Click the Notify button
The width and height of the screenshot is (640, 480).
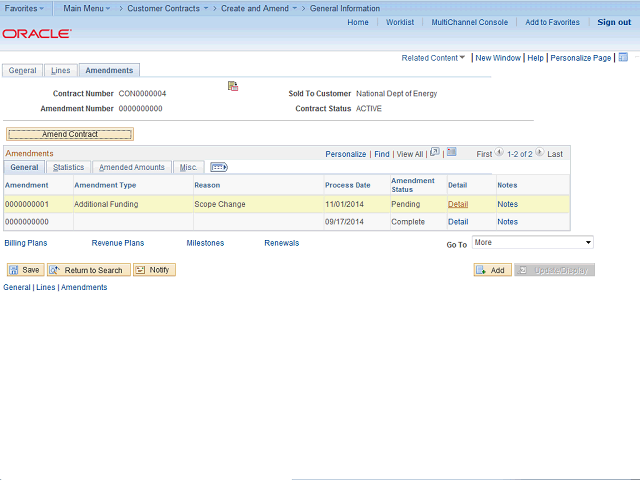tap(154, 270)
